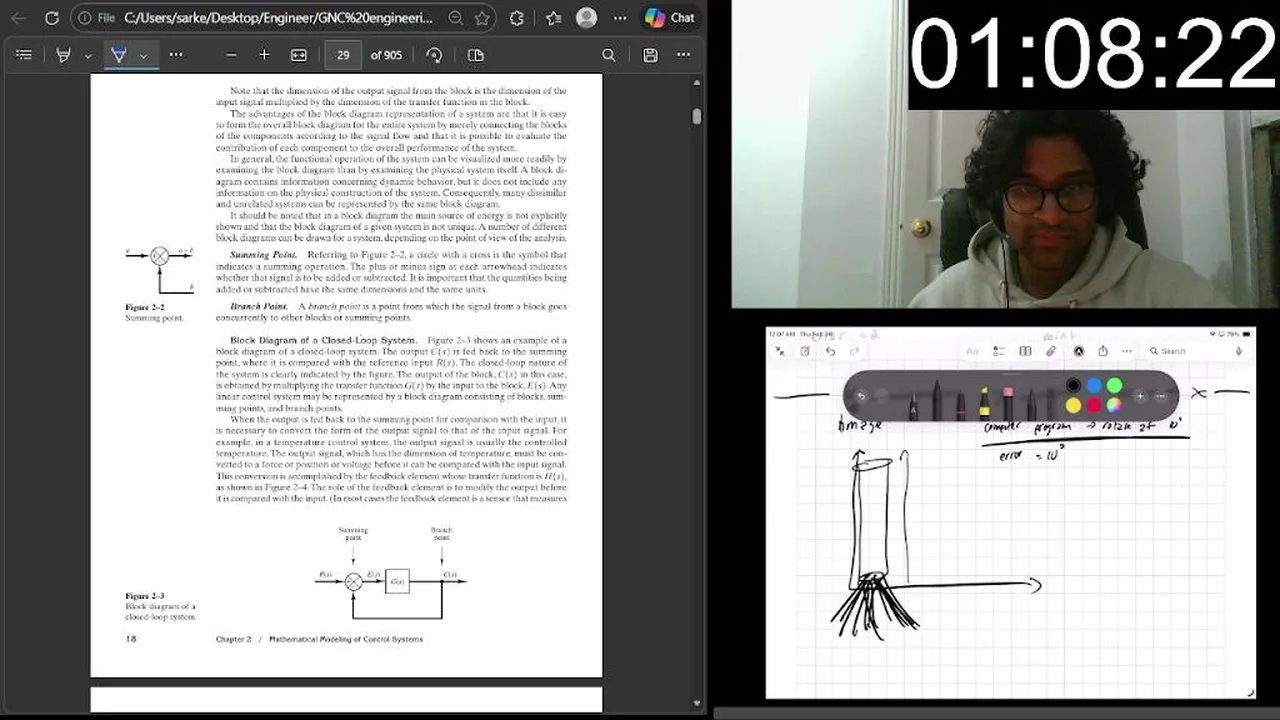Save the PDF document
1280x720 pixels.
650,55
